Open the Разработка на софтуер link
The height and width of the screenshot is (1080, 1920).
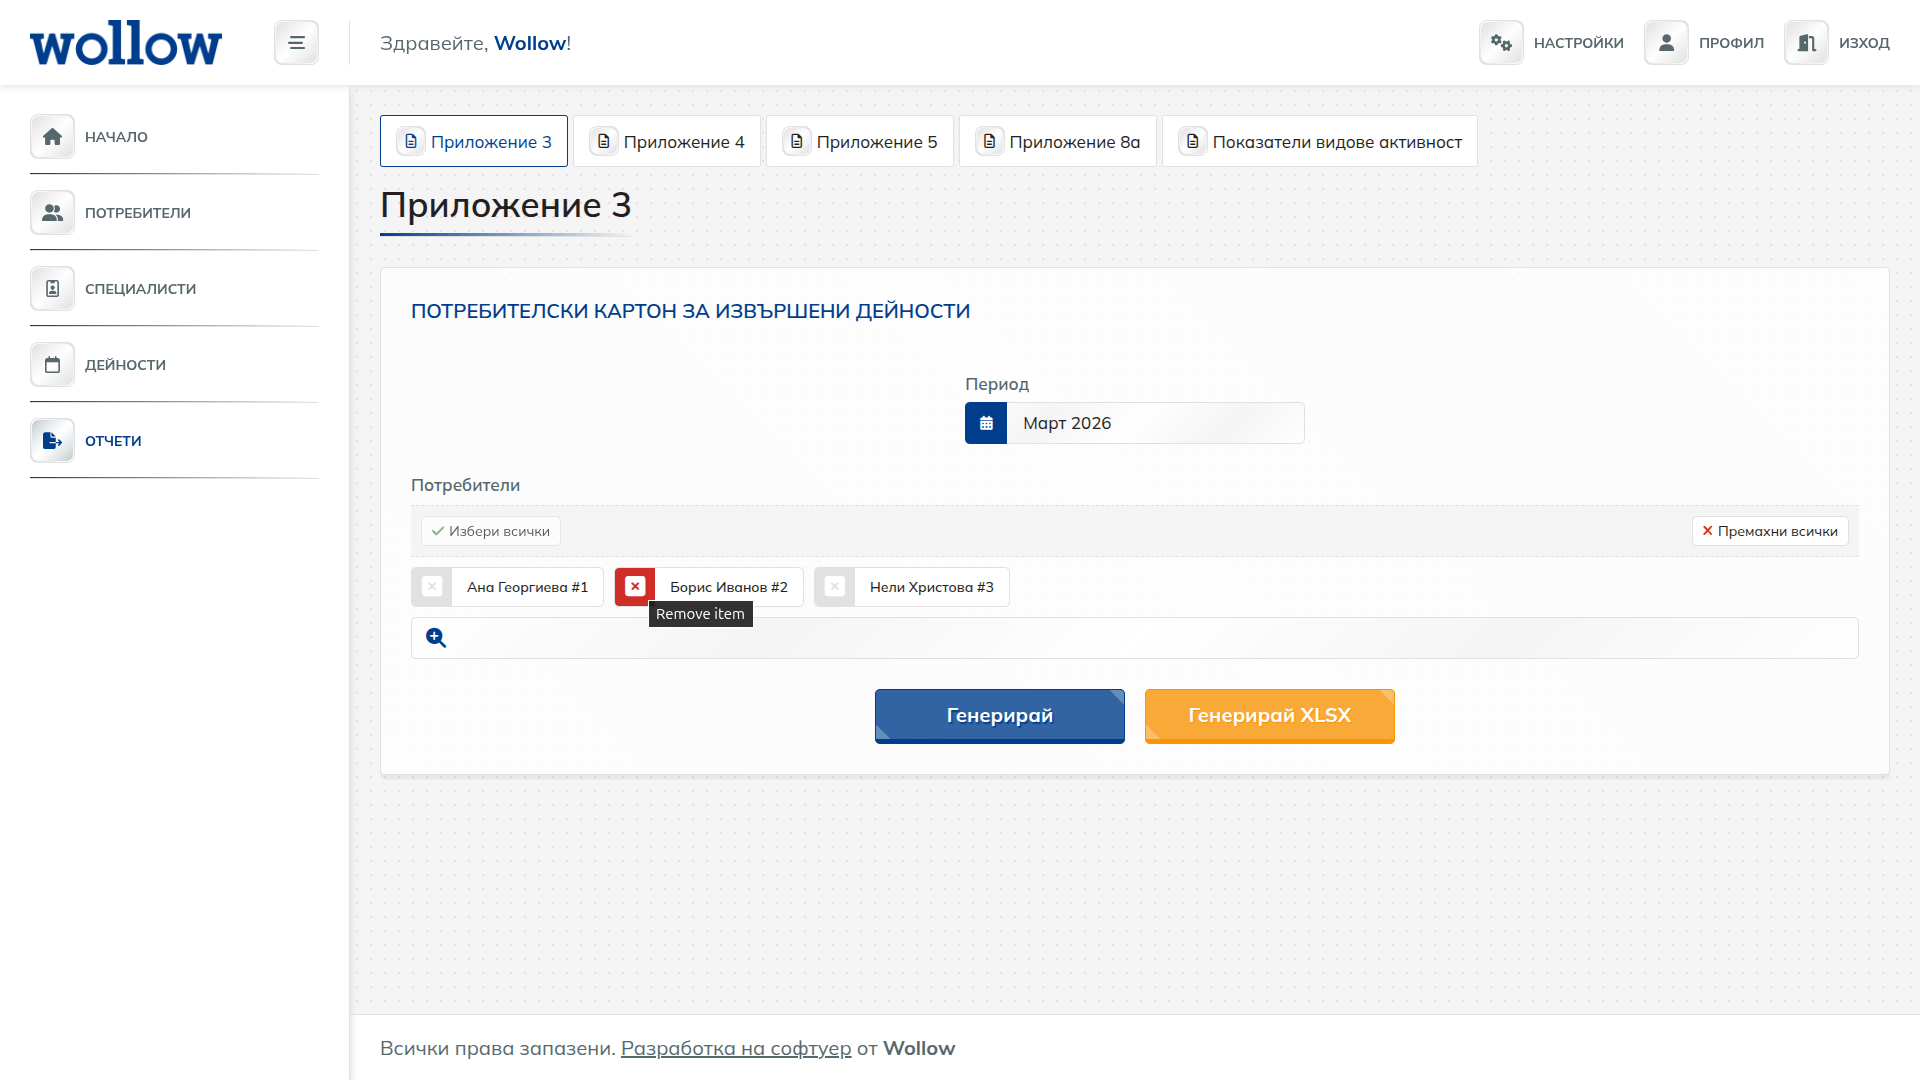(x=735, y=1048)
